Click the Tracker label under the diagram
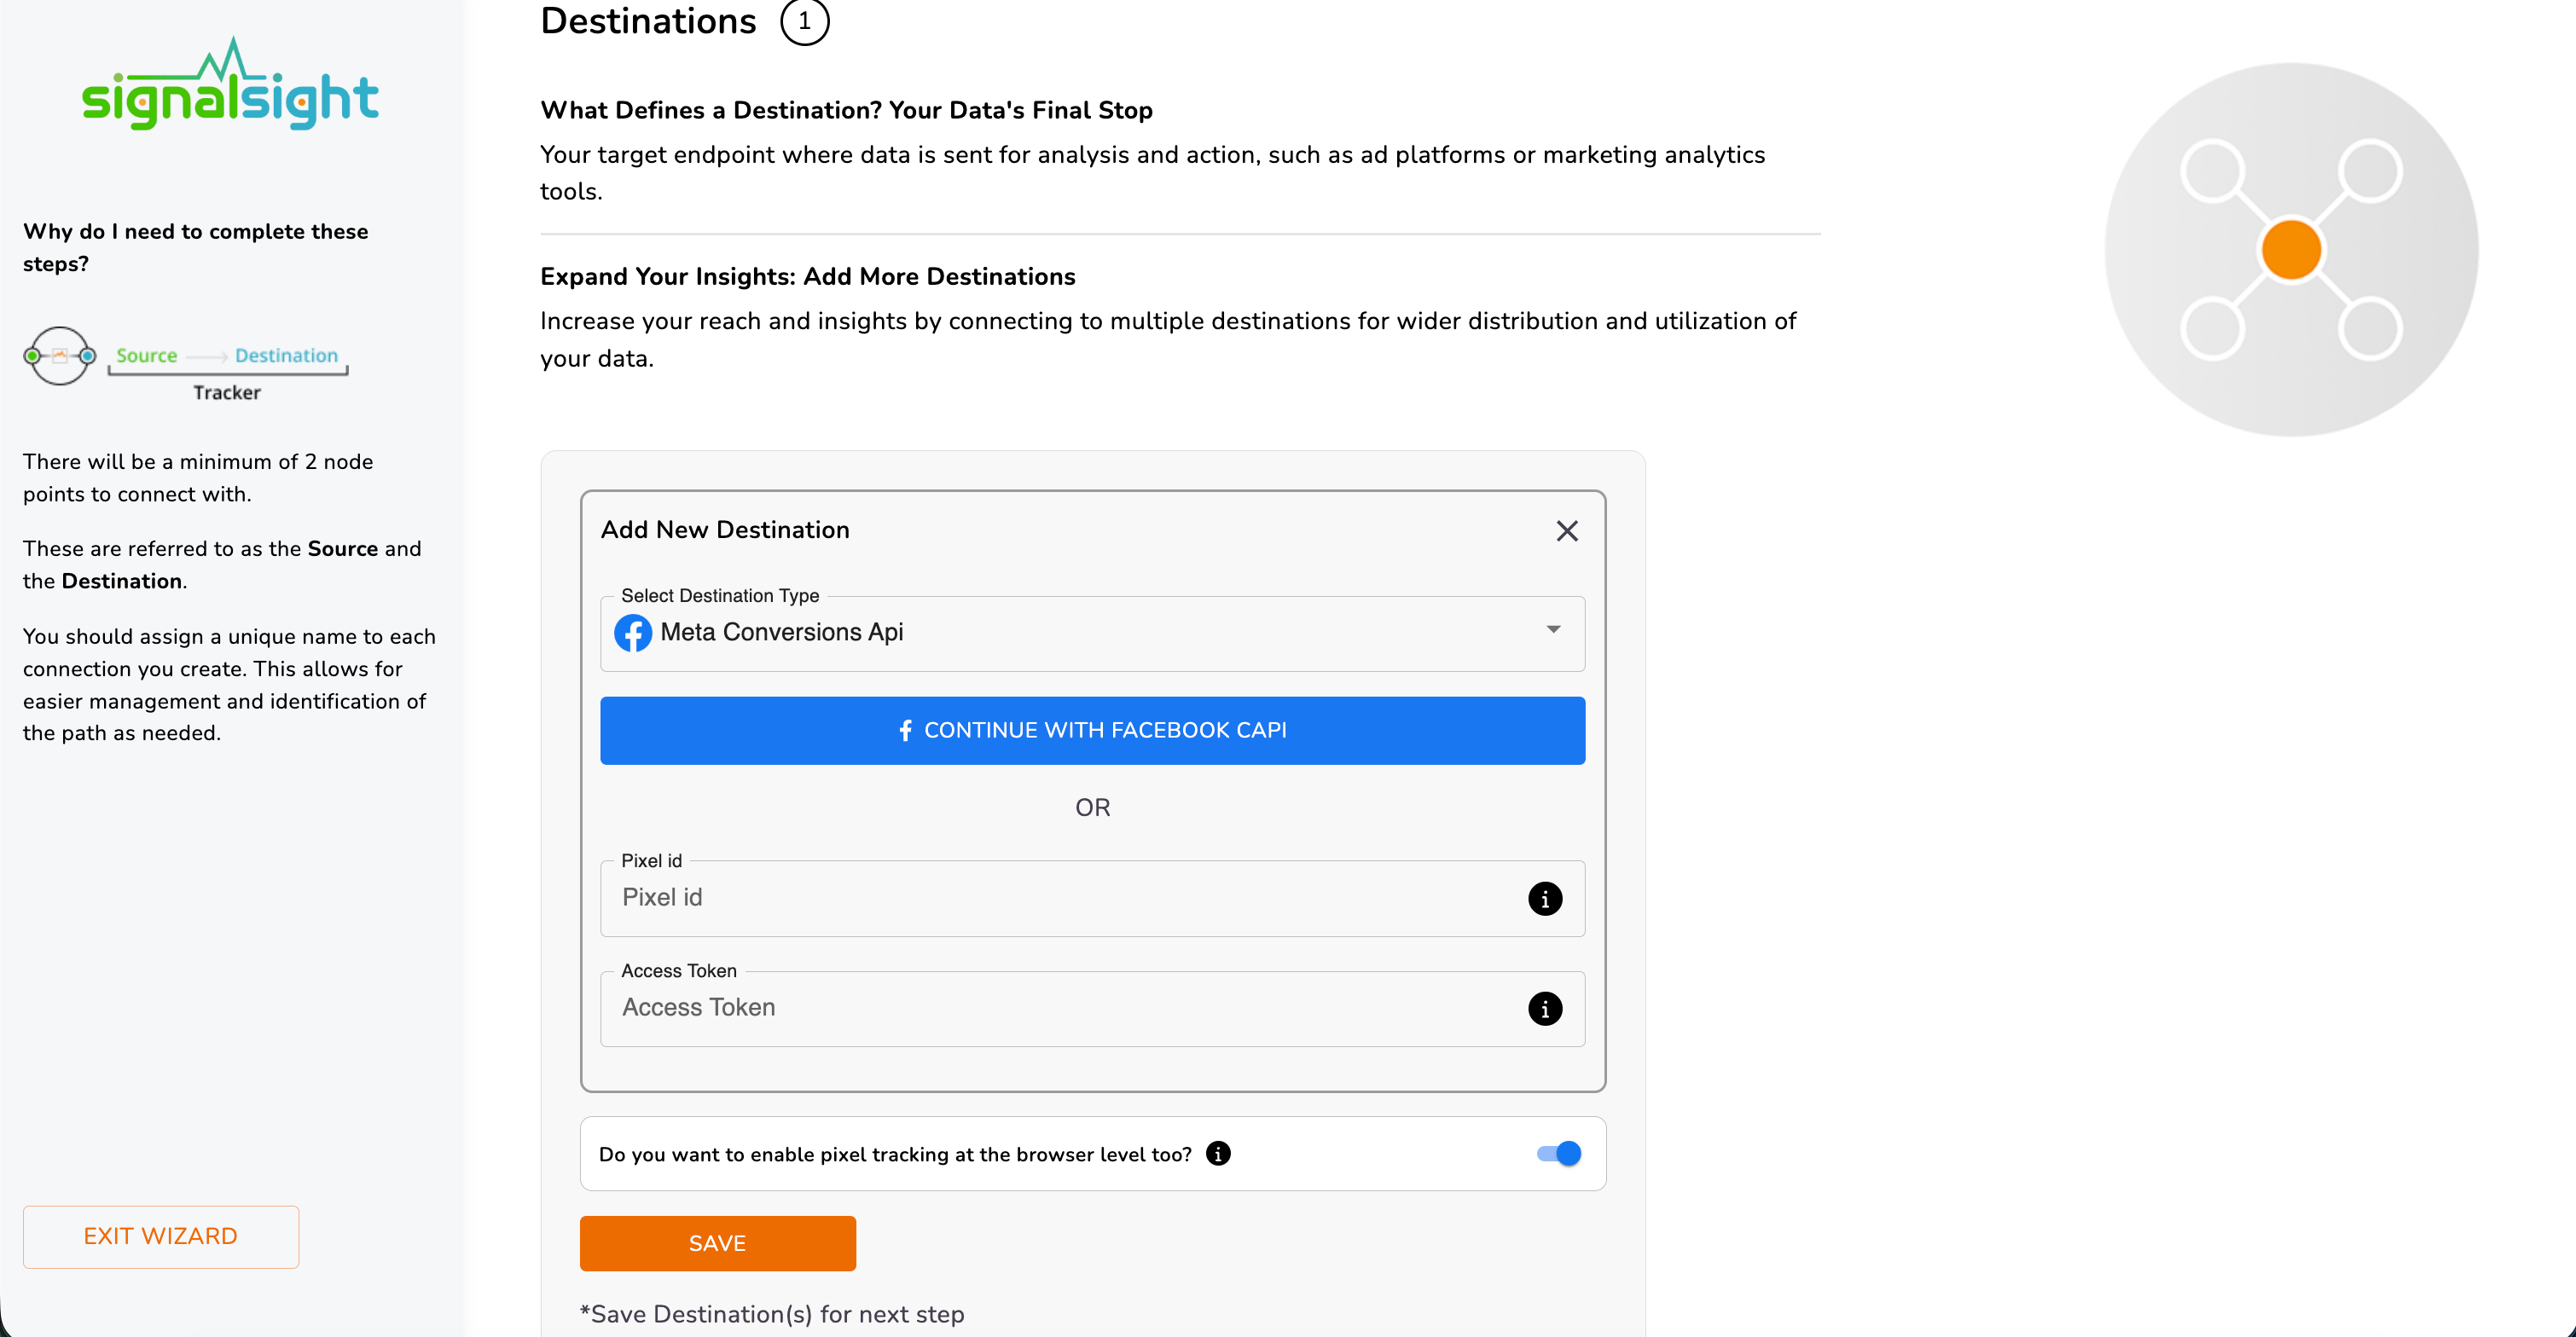Viewport: 2576px width, 1337px height. pyautogui.click(x=227, y=393)
